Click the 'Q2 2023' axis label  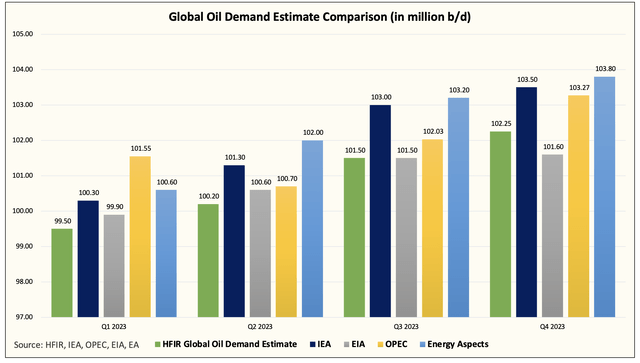pyautogui.click(x=260, y=327)
